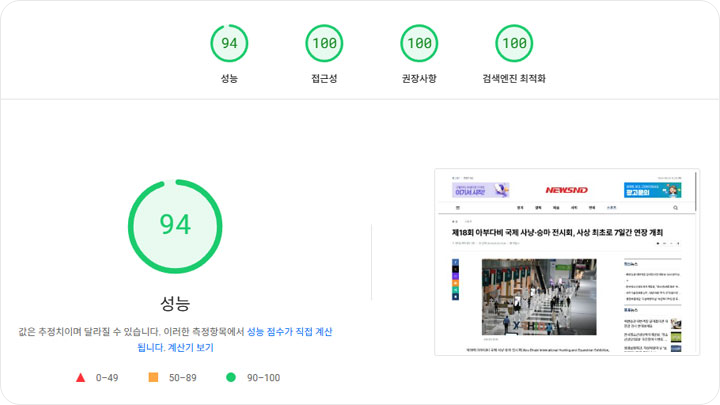Image resolution: width=720 pixels, height=405 pixels.
Task: Click the large 94 performance gauge
Action: [x=175, y=226]
